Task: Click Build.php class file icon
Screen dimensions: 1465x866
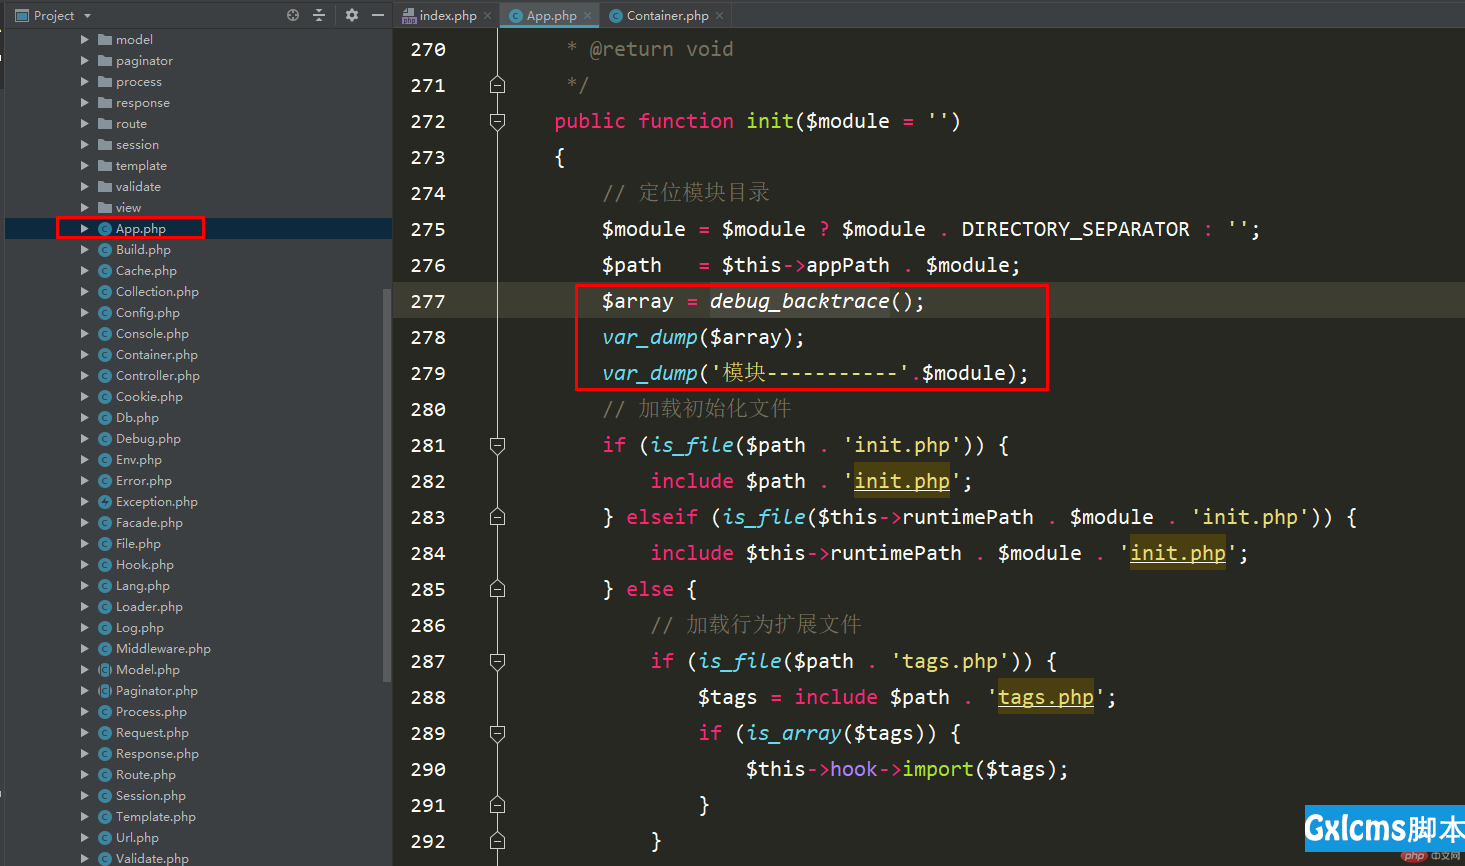Action: [105, 250]
